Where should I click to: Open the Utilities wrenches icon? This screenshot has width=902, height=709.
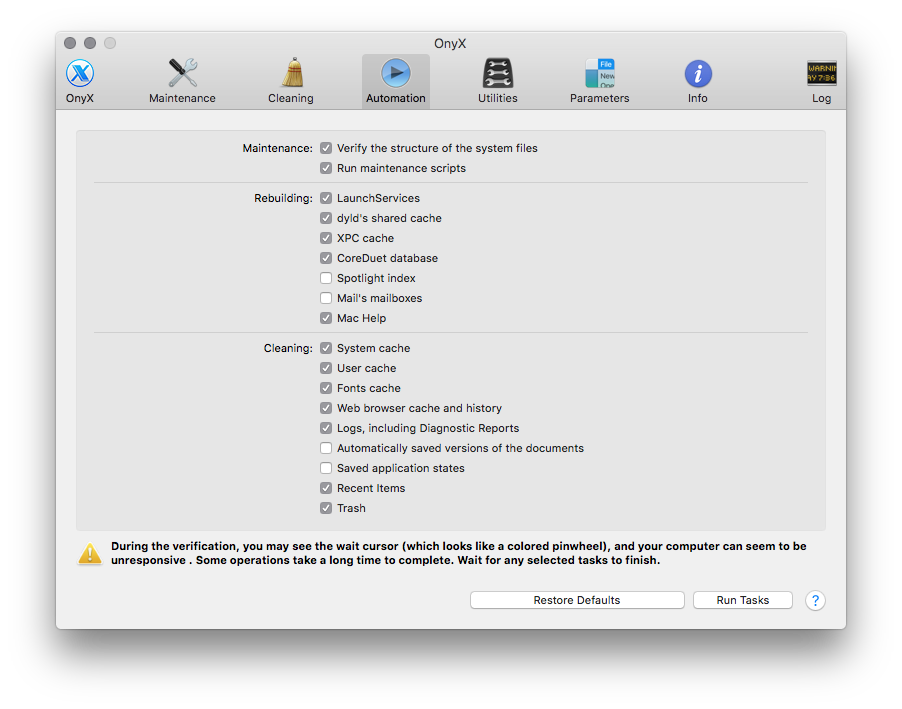[x=498, y=73]
